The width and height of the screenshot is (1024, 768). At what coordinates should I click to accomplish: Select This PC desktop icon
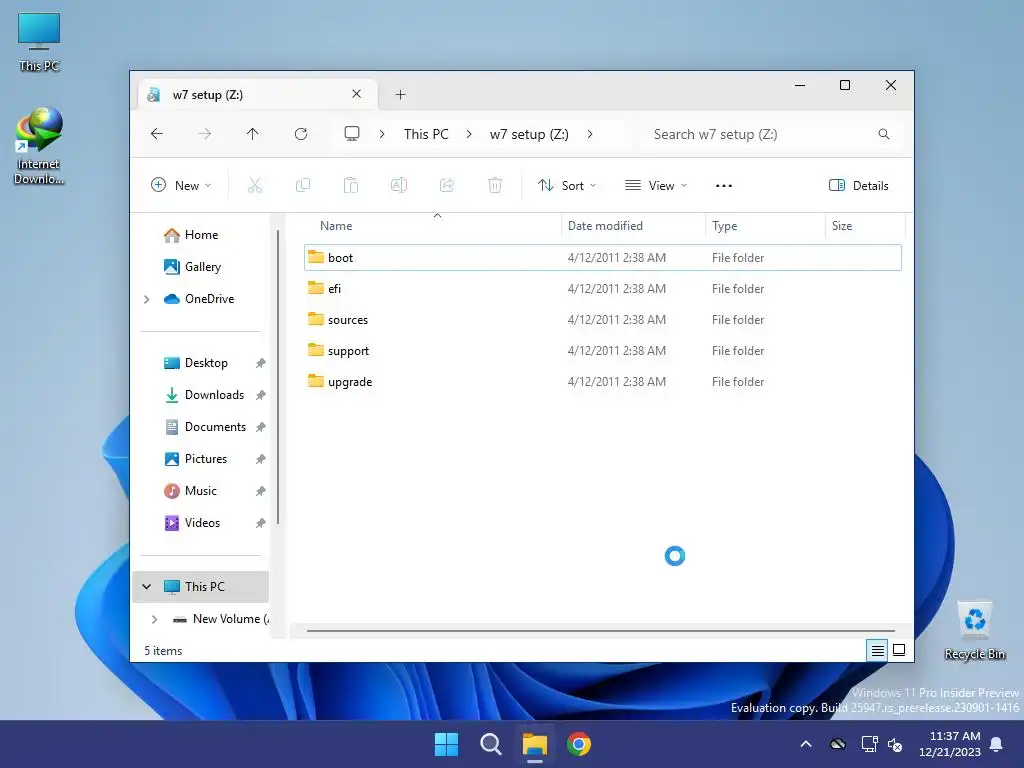point(39,41)
